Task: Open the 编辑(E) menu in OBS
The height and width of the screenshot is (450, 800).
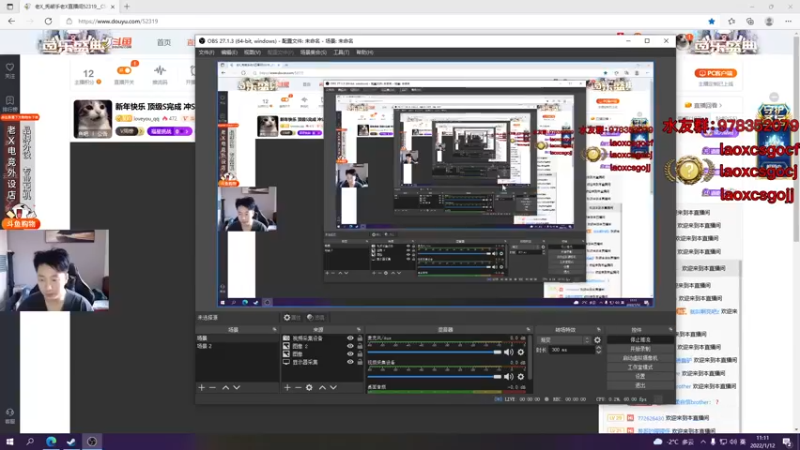Action: pos(229,52)
